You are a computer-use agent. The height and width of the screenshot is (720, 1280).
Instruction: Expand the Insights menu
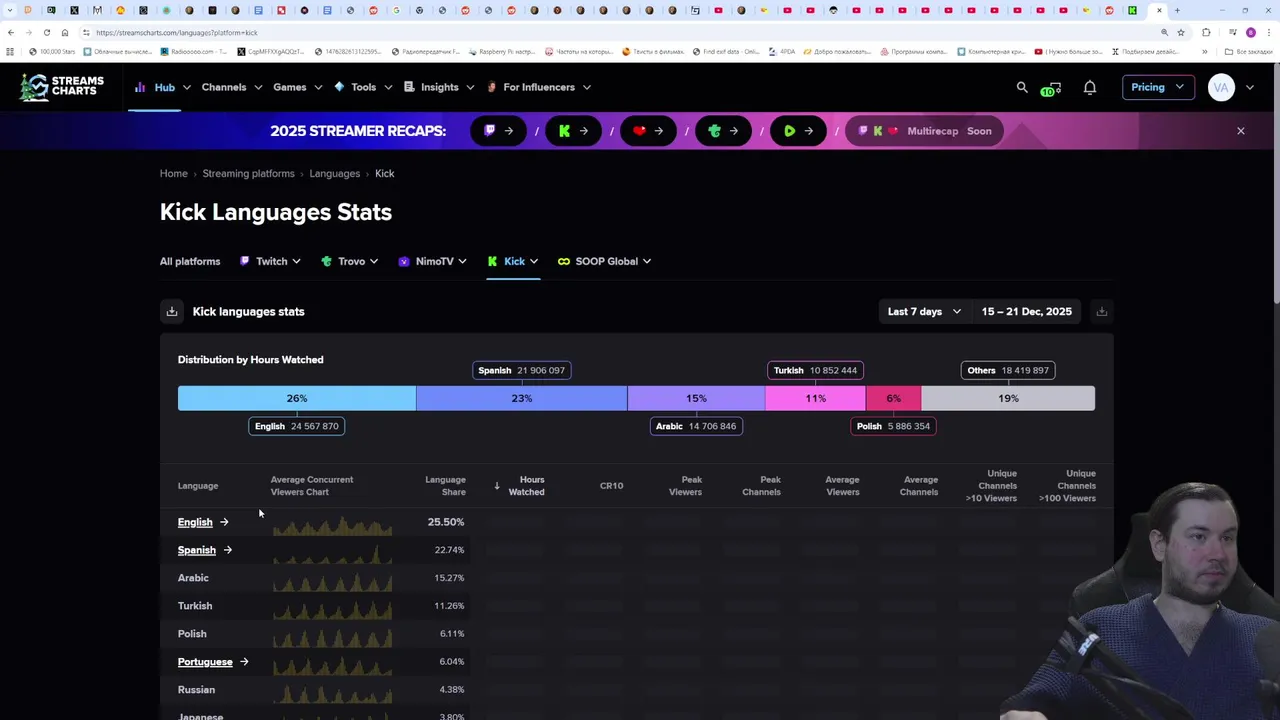[439, 87]
